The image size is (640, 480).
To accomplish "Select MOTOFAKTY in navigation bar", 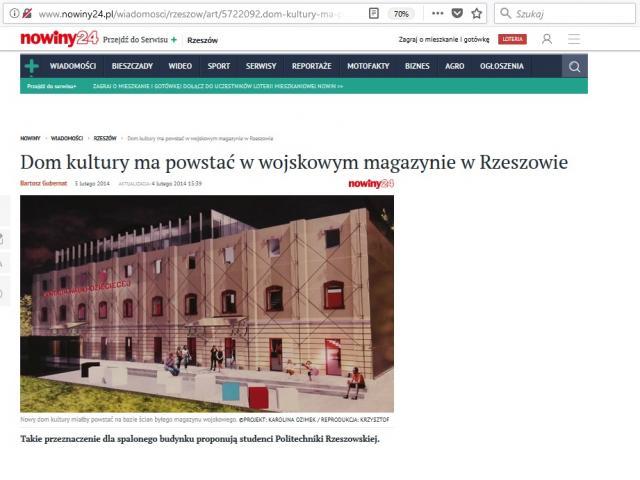I will coord(367,67).
